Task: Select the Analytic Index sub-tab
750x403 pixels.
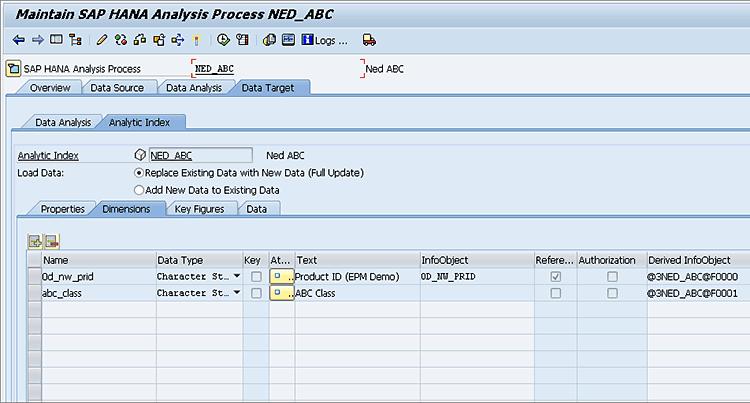Action: [139, 122]
